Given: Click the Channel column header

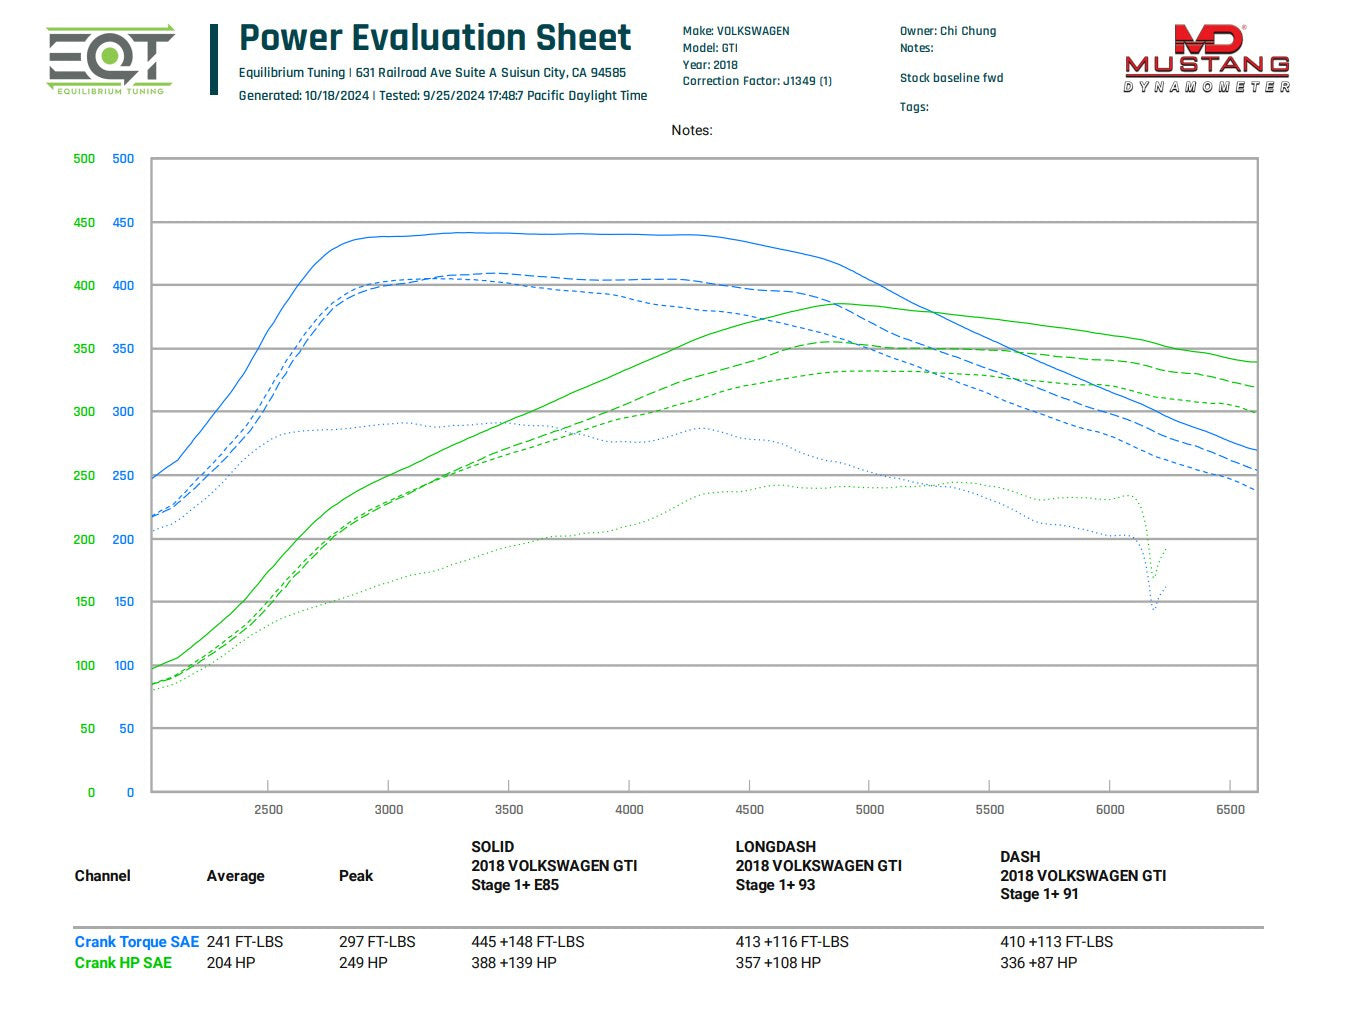Looking at the screenshot, I should [x=103, y=876].
